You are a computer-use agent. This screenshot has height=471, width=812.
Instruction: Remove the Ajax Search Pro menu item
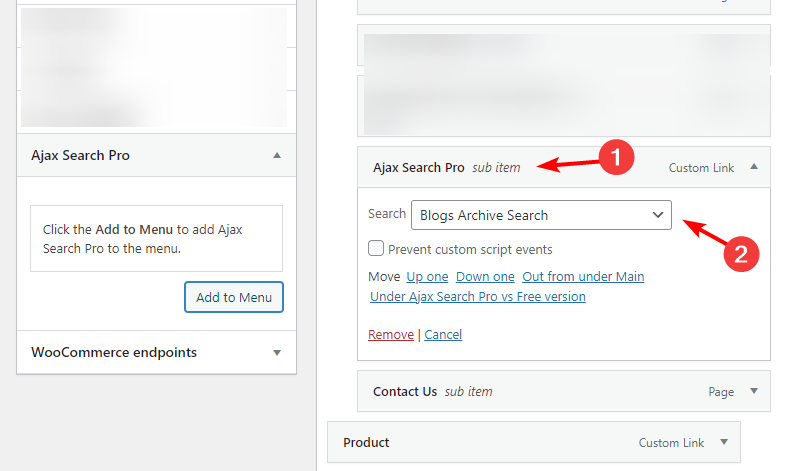click(390, 335)
